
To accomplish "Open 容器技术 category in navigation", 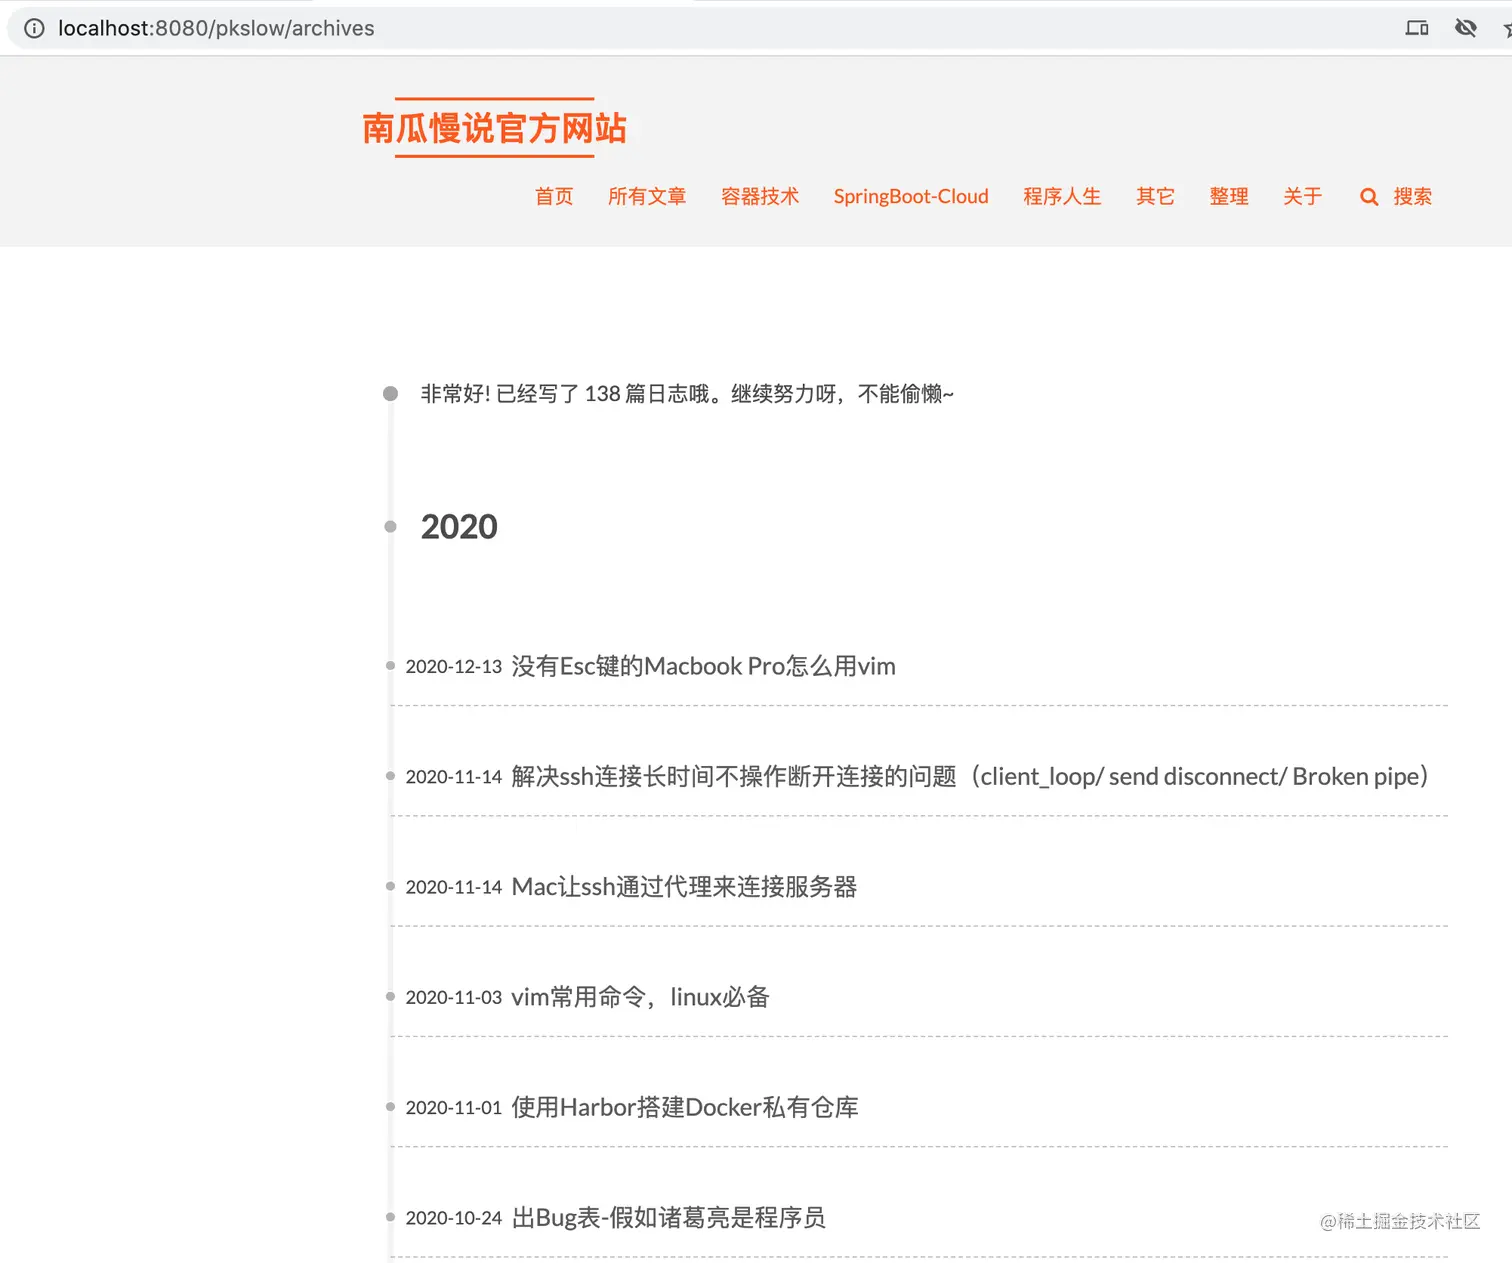I will pyautogui.click(x=760, y=196).
